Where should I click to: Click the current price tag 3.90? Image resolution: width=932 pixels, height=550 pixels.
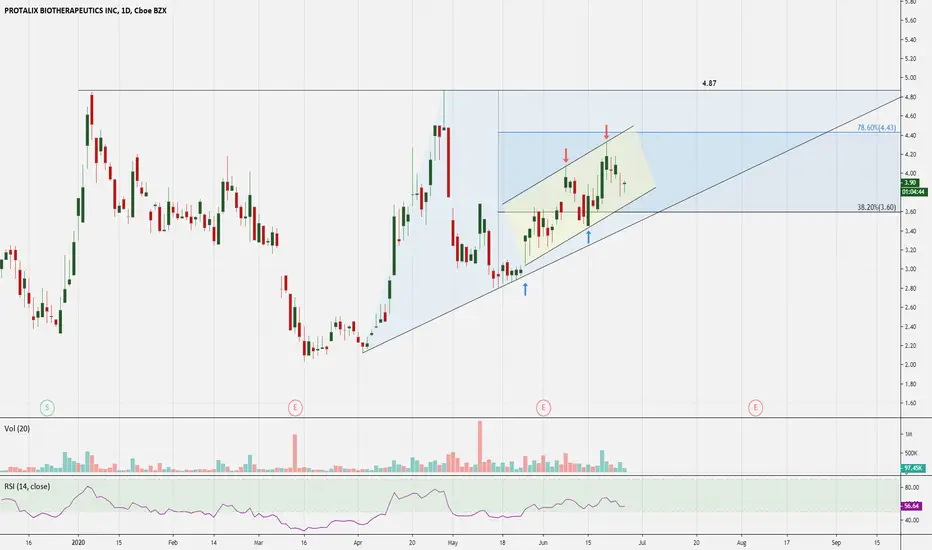(910, 183)
